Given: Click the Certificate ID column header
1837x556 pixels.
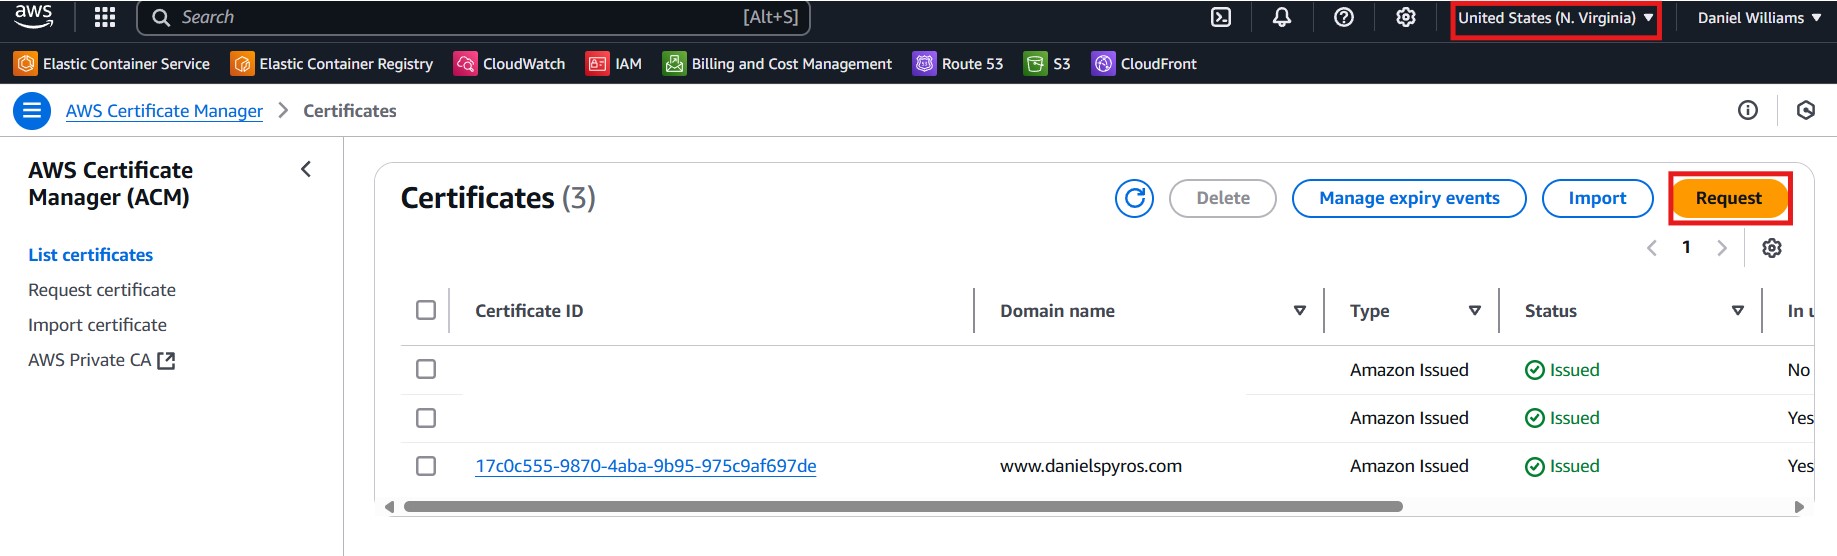Looking at the screenshot, I should pos(529,311).
